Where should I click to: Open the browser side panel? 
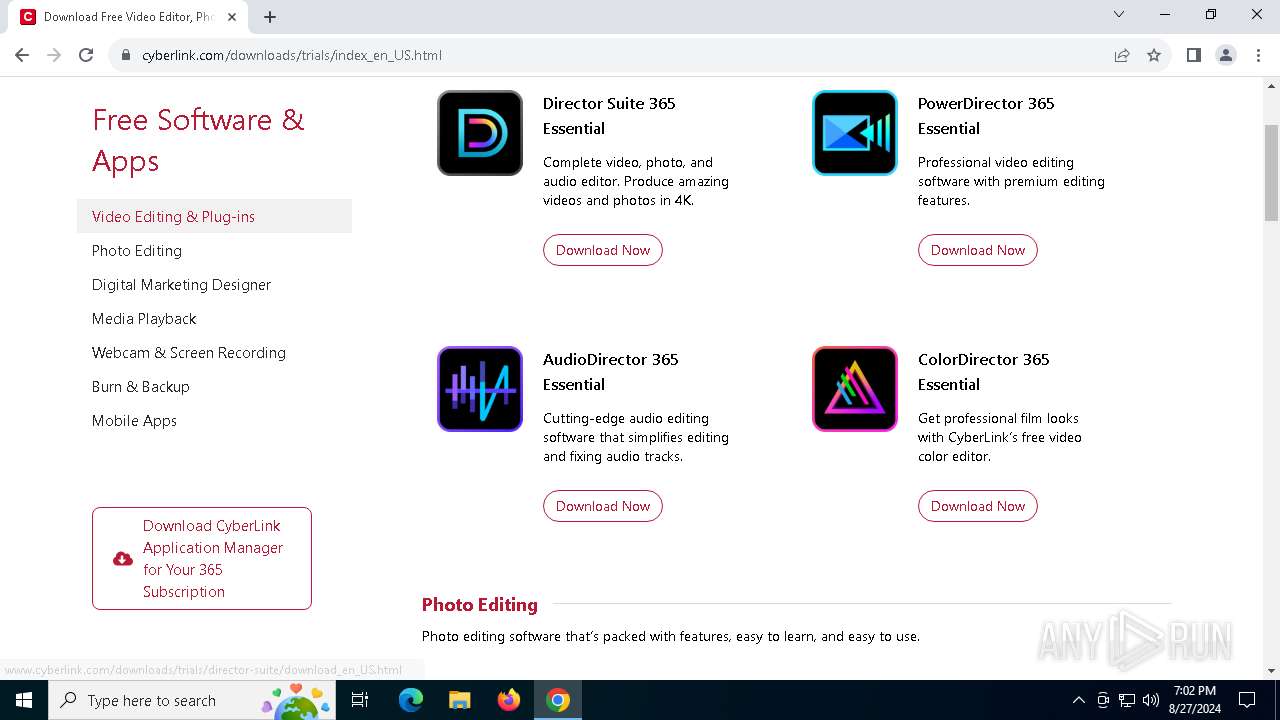click(1193, 55)
